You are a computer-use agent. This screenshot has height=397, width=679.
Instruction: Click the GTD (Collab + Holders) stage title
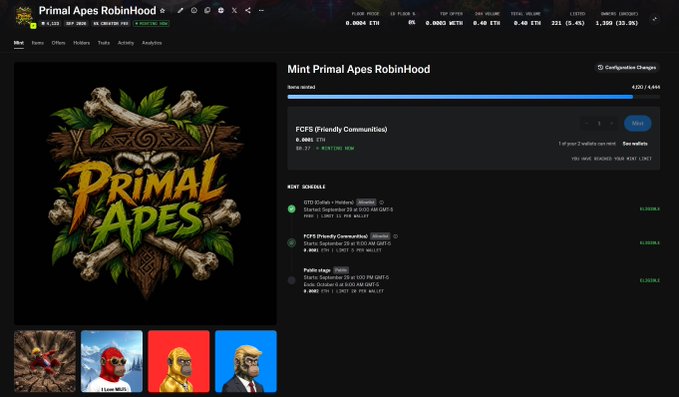[329, 202]
